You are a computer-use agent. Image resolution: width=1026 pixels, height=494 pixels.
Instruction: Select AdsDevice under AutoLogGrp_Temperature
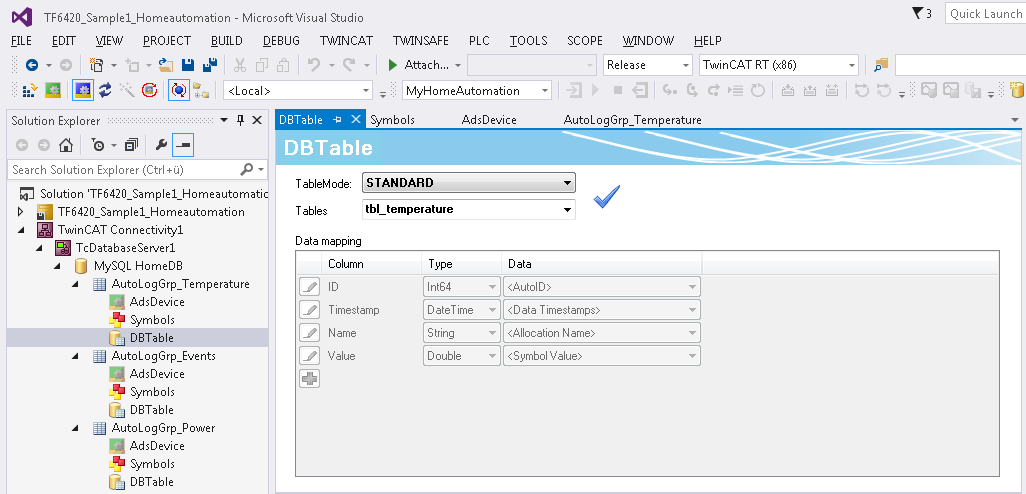click(x=157, y=302)
